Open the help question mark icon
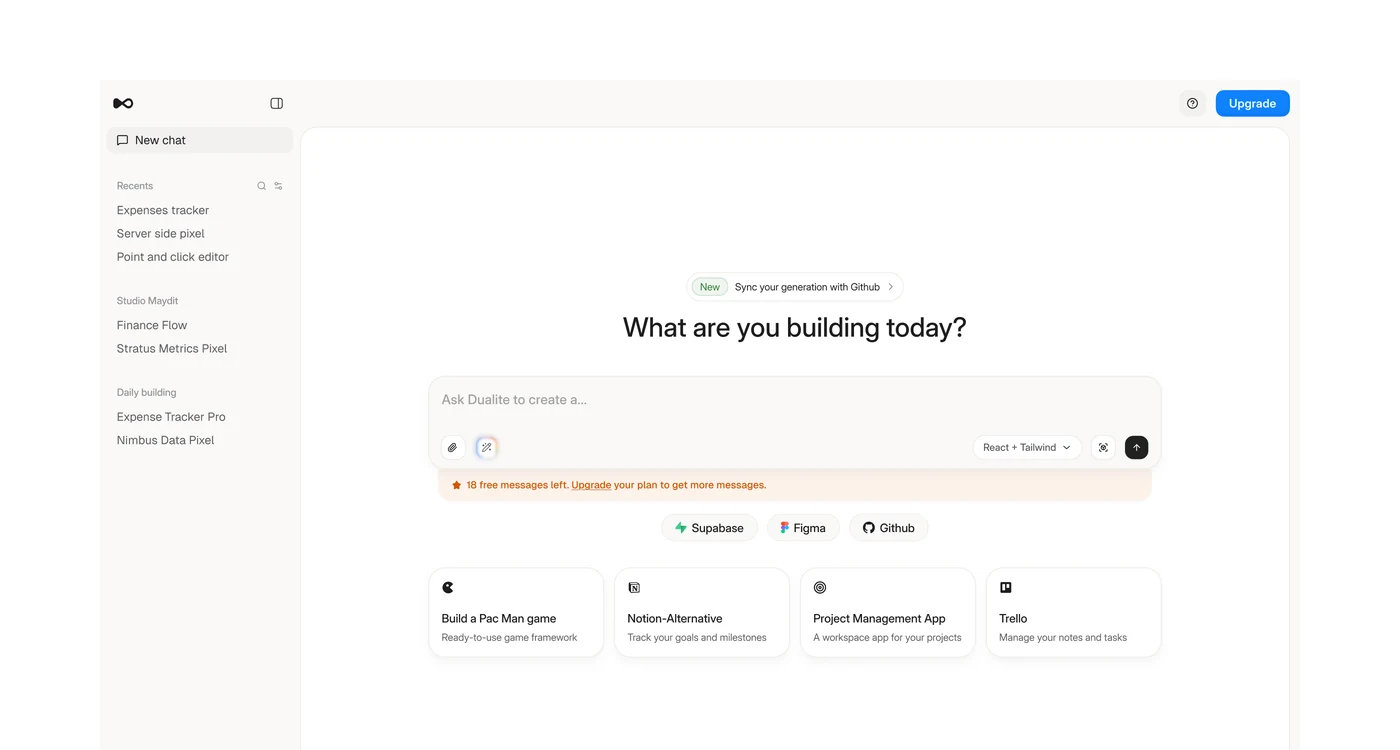1400x750 pixels. click(x=1192, y=103)
